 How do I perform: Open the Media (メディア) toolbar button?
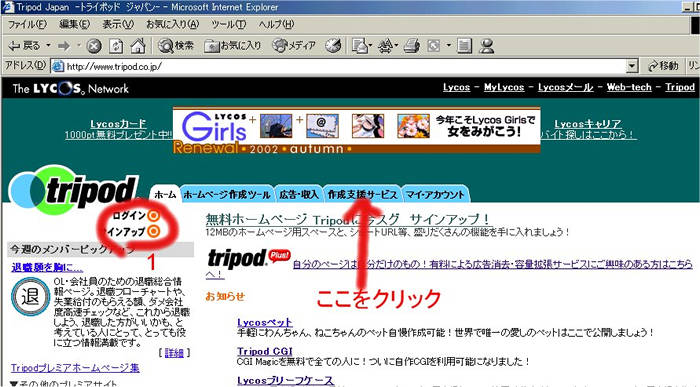click(294, 46)
